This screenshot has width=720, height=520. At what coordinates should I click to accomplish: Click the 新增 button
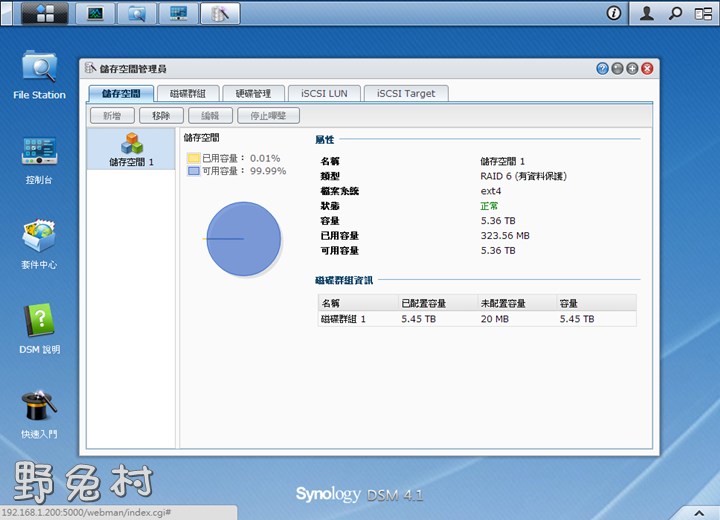112,116
